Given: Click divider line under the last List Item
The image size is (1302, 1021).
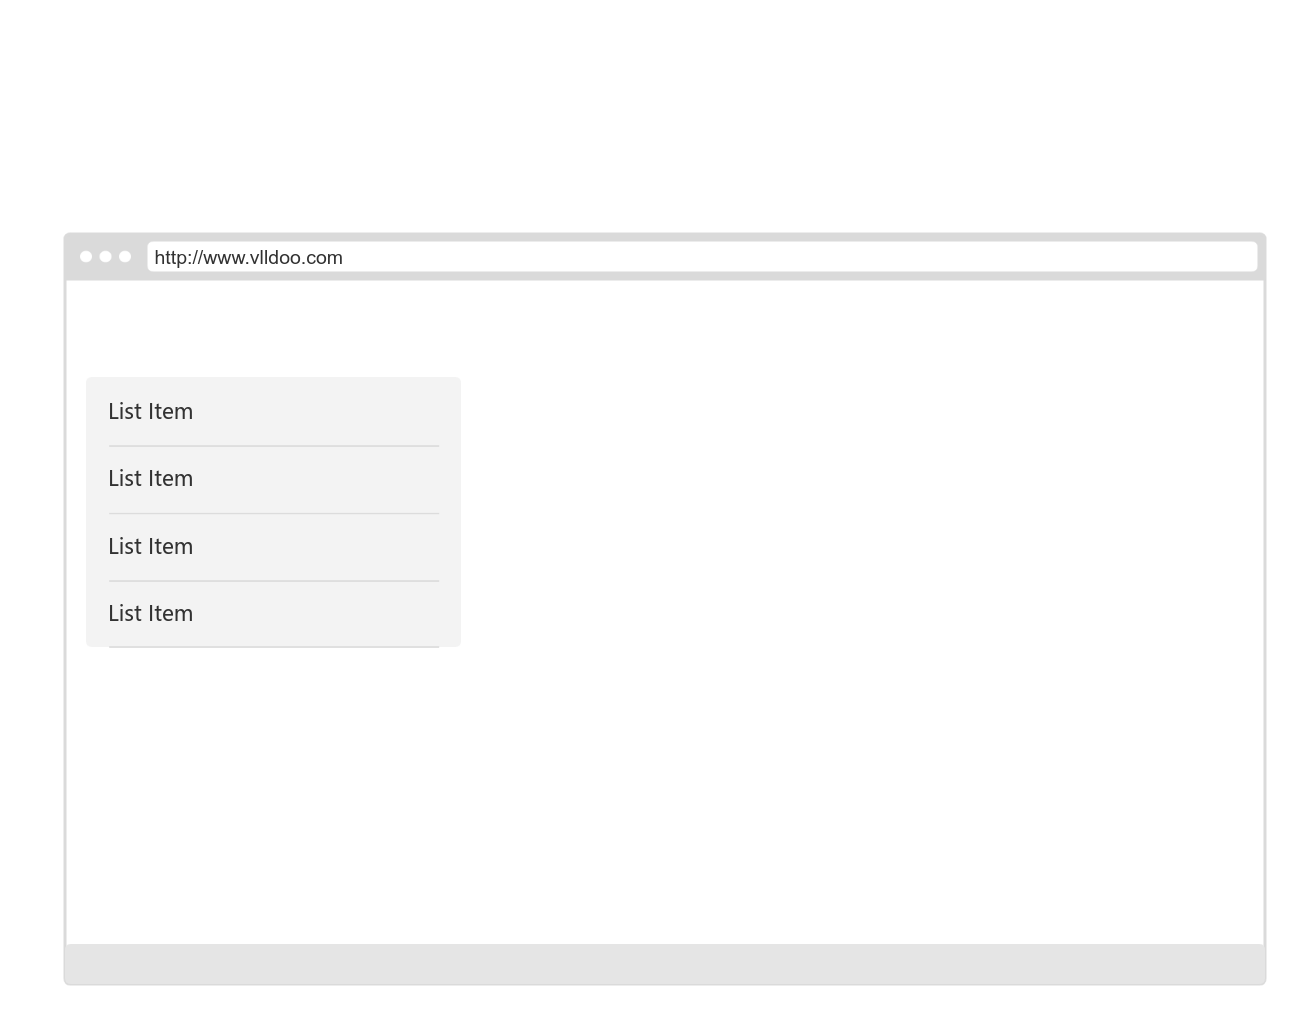Looking at the screenshot, I should (273, 647).
